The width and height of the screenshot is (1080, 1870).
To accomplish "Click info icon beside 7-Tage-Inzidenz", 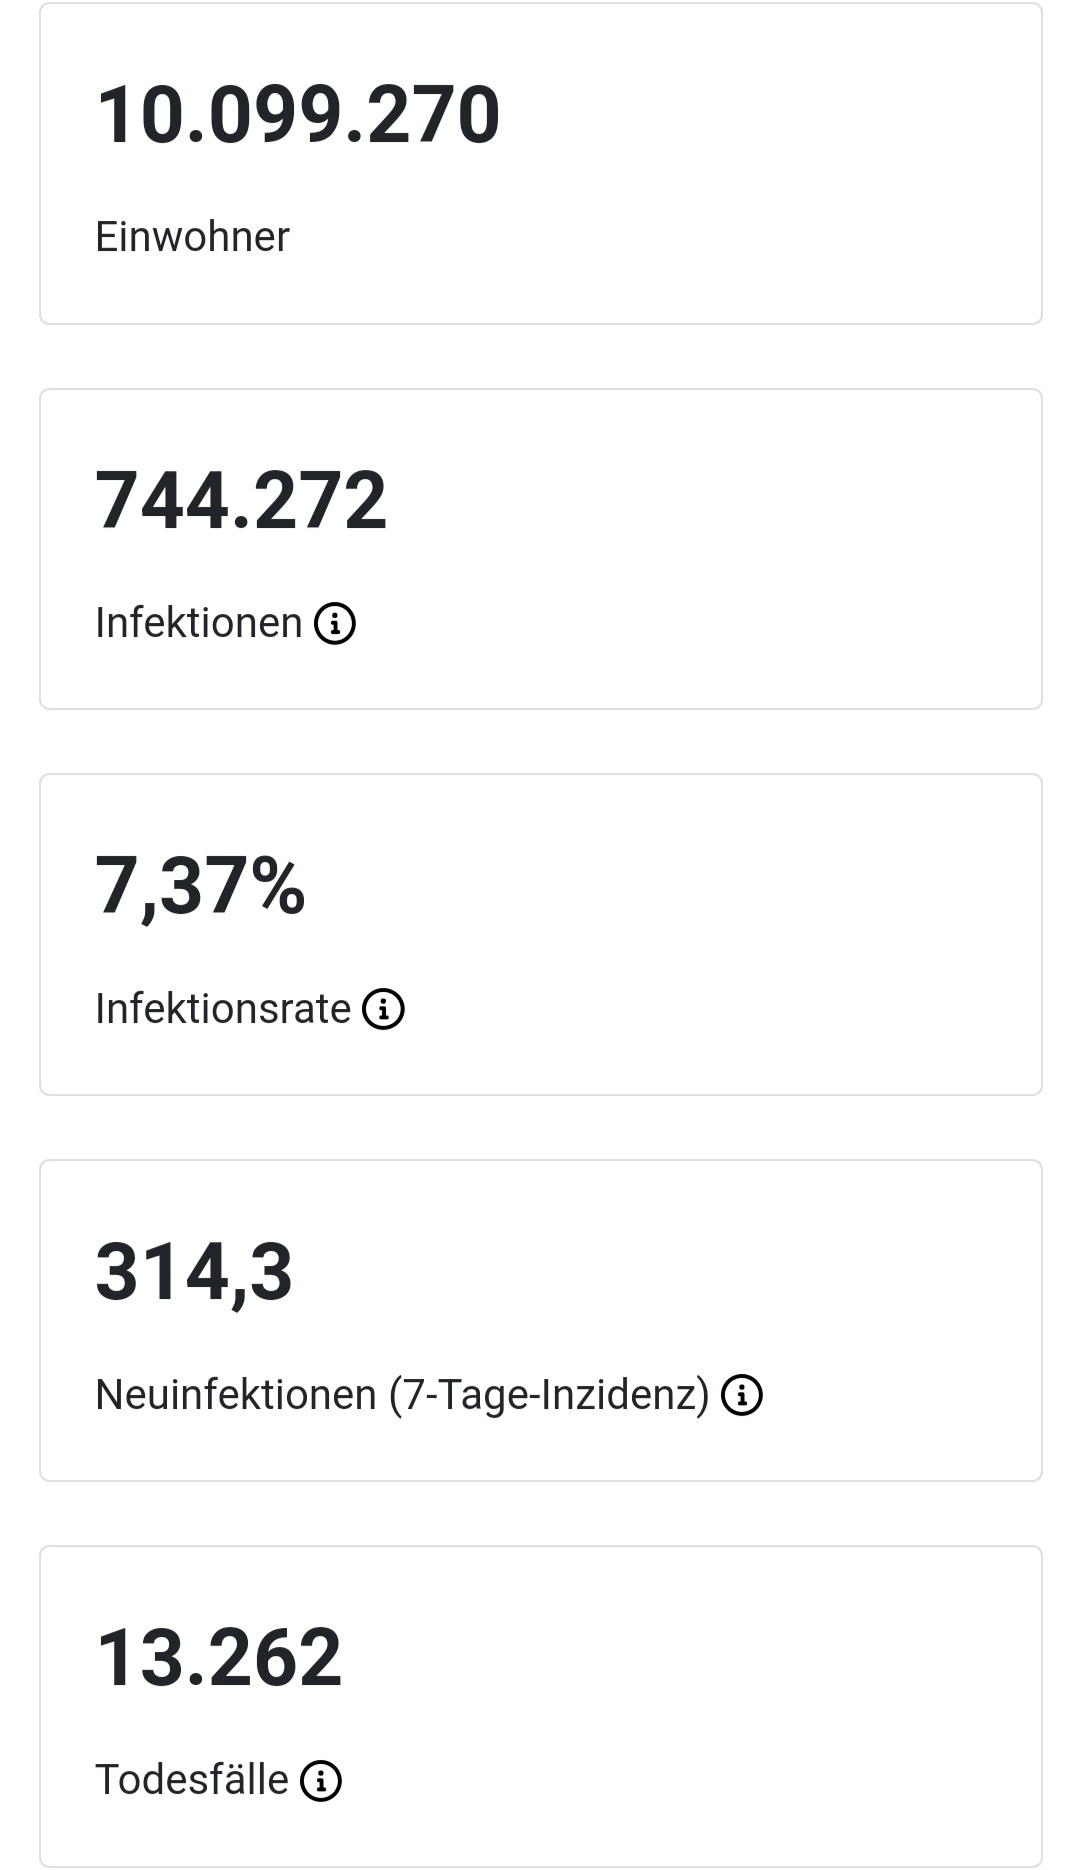I will click(x=742, y=1395).
